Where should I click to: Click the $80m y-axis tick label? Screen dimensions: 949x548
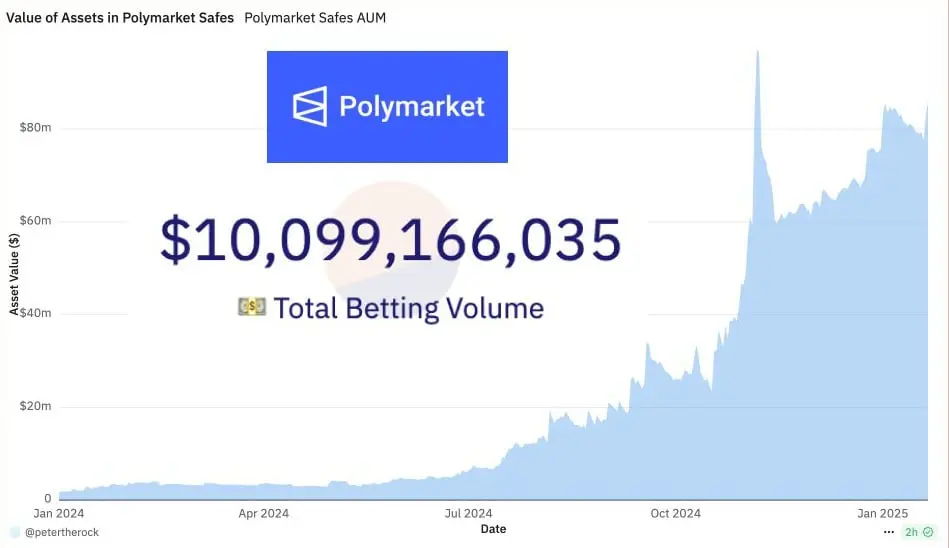[x=35, y=128]
